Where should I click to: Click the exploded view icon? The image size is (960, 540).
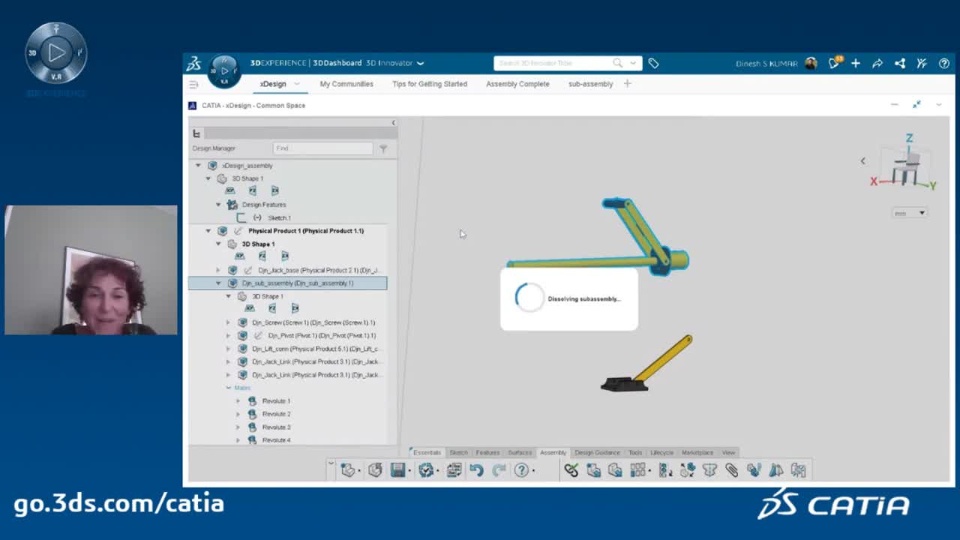tap(688, 470)
